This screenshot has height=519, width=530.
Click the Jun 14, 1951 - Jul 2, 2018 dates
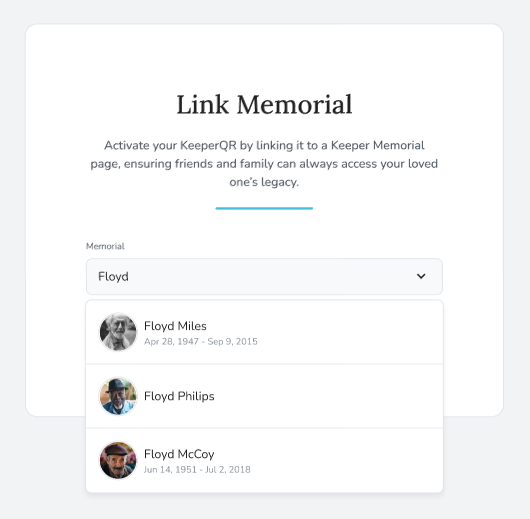(x=197, y=470)
